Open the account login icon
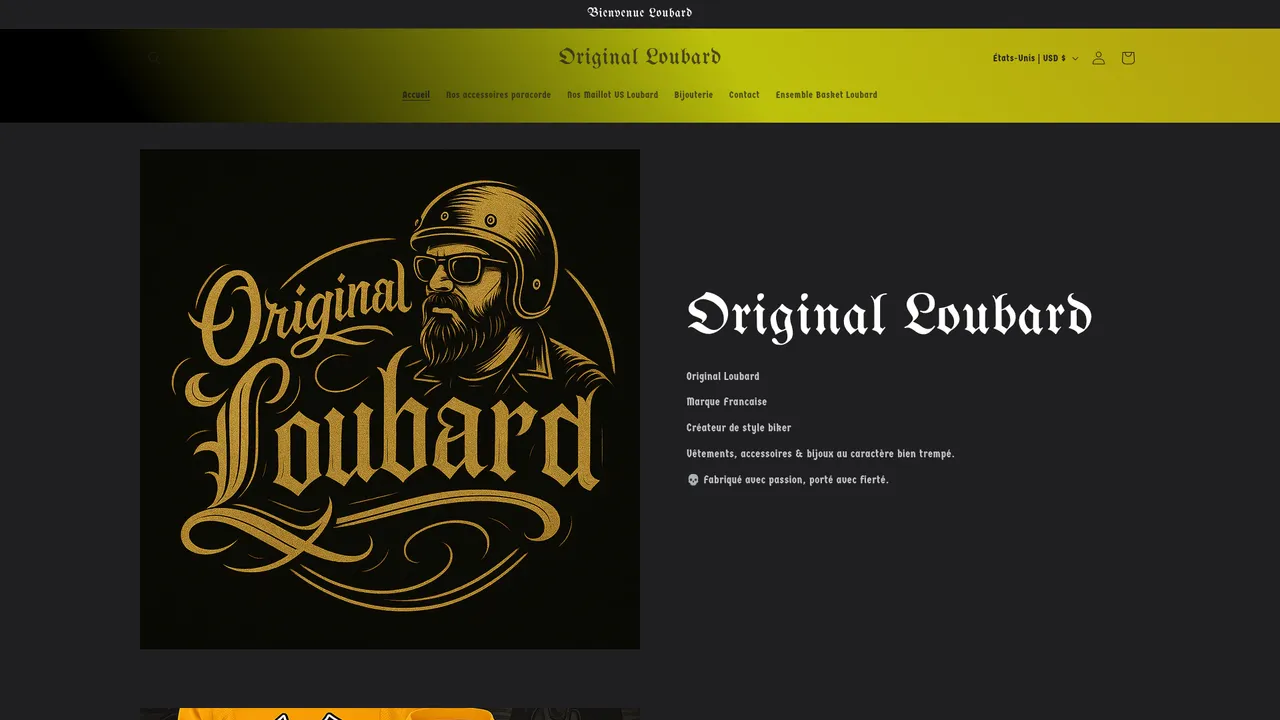 pyautogui.click(x=1098, y=58)
